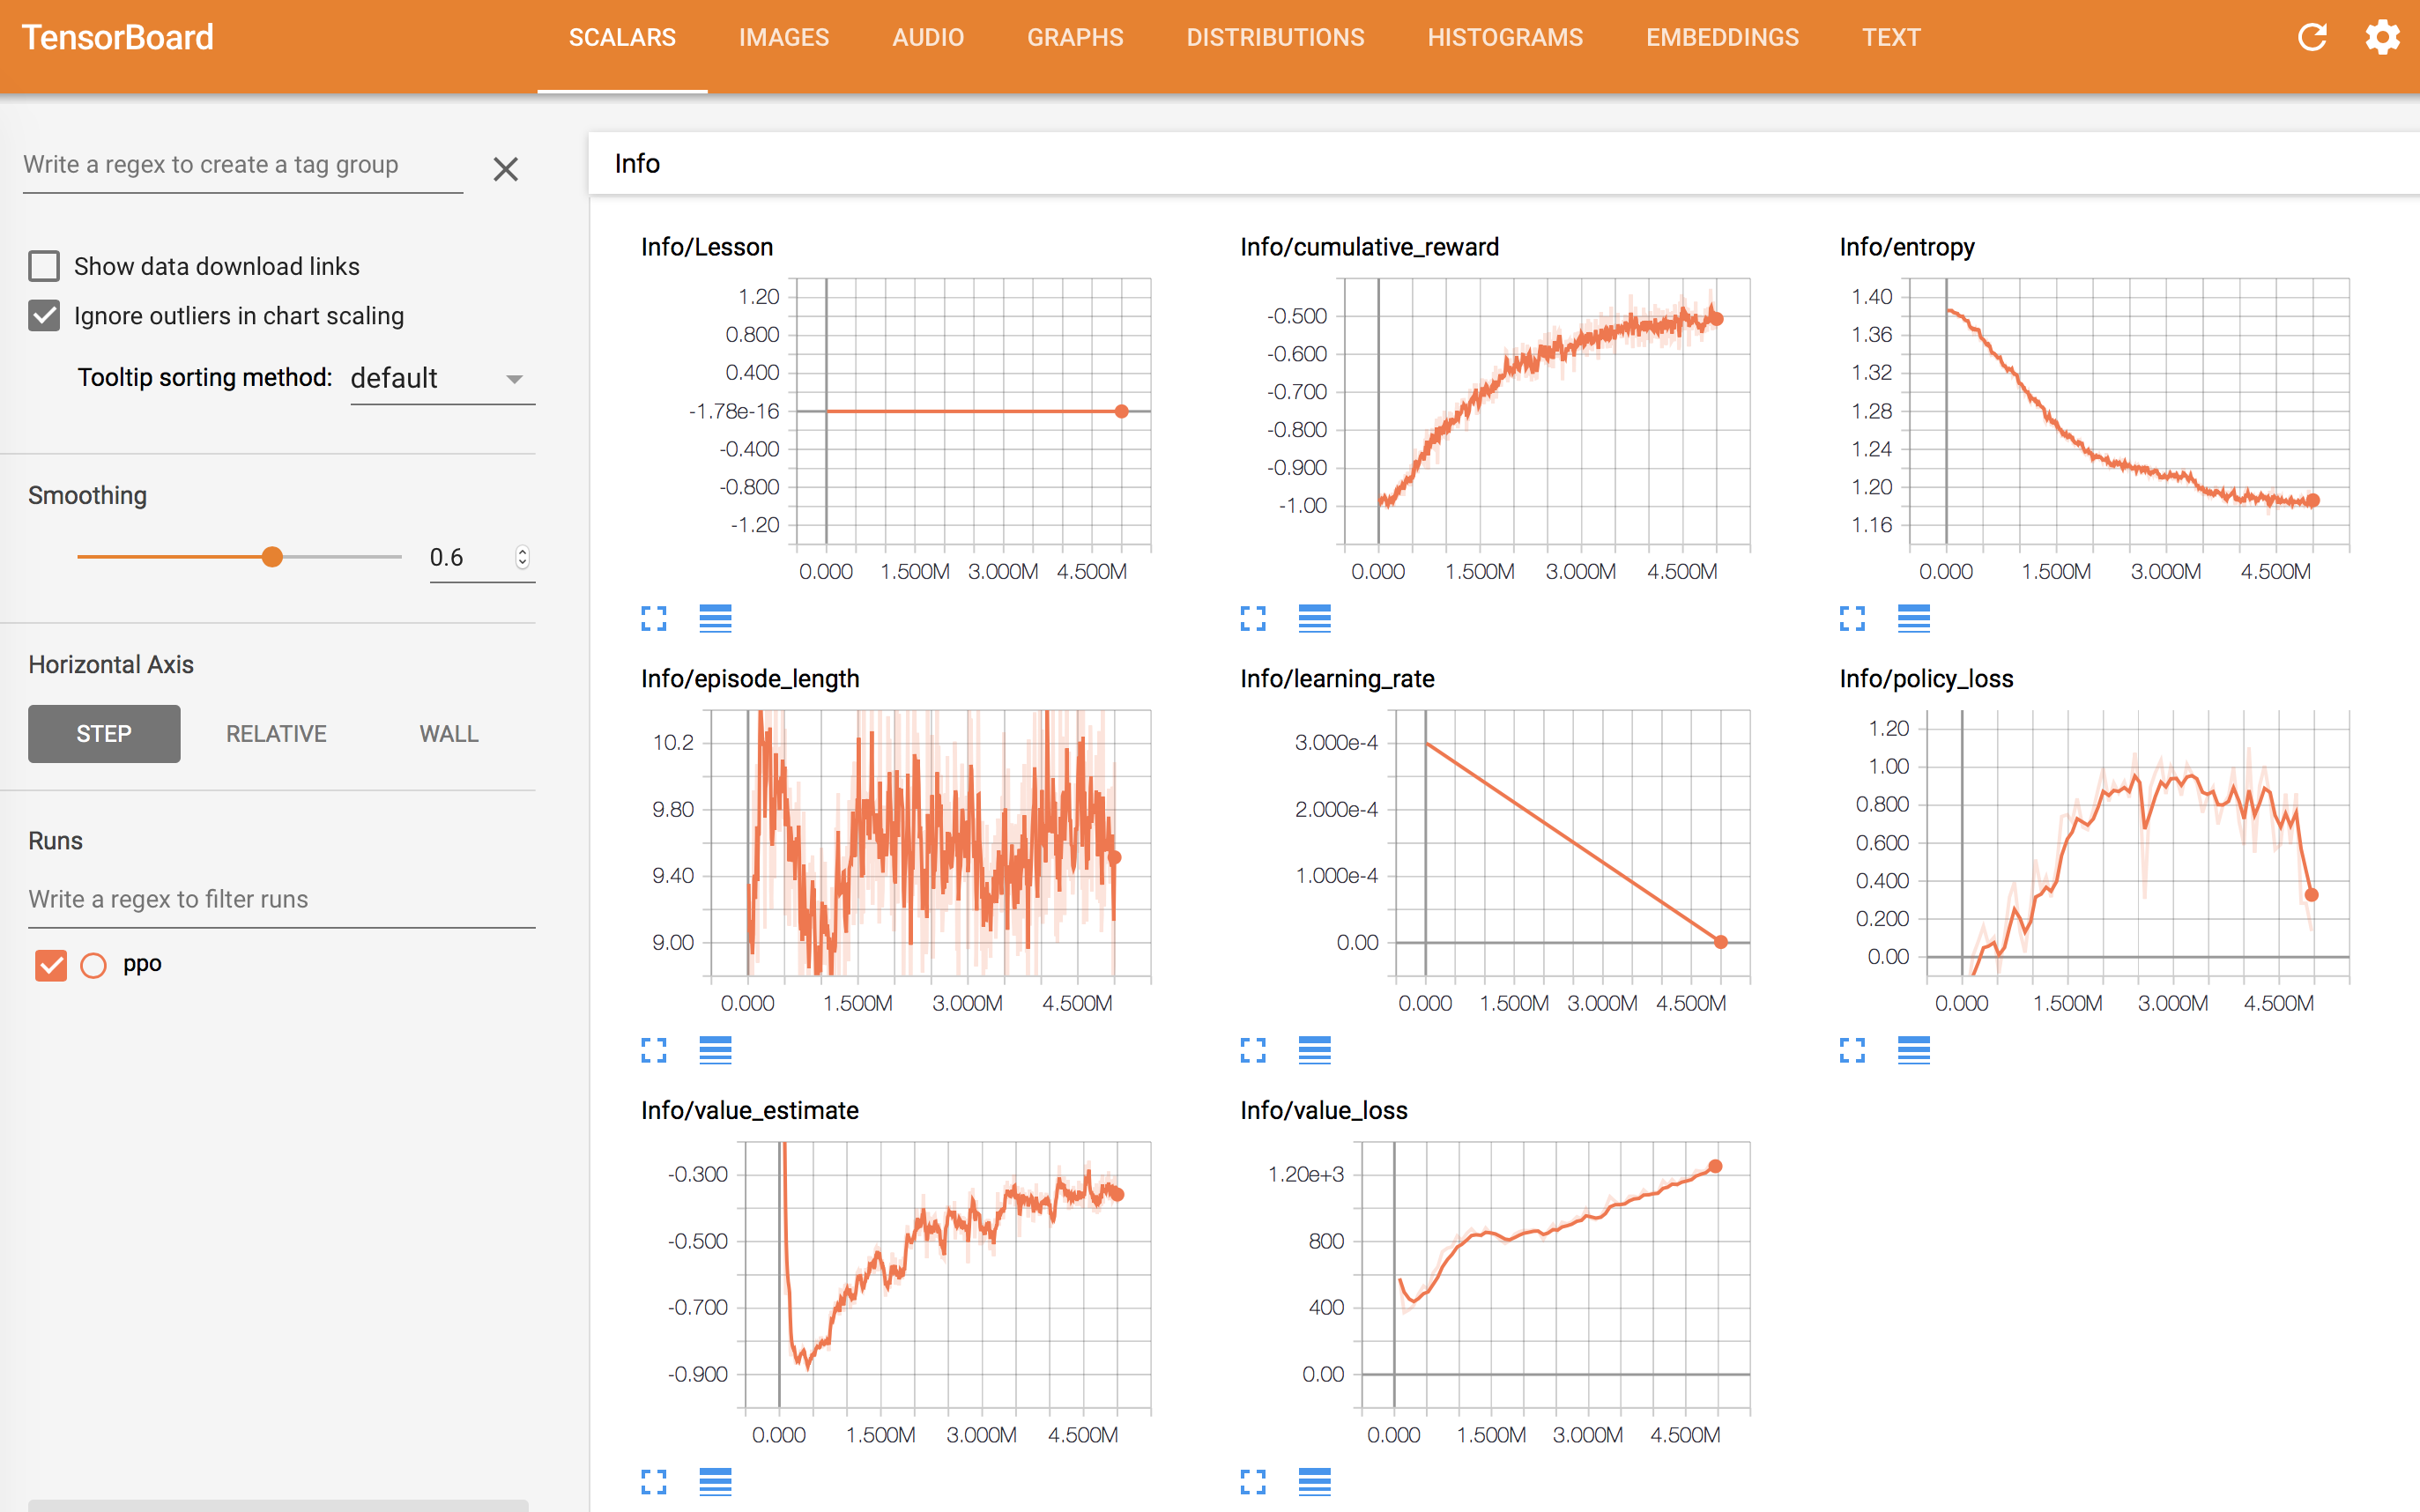Enable Show data download links checkbox
Image resolution: width=2420 pixels, height=1512 pixels.
(44, 266)
